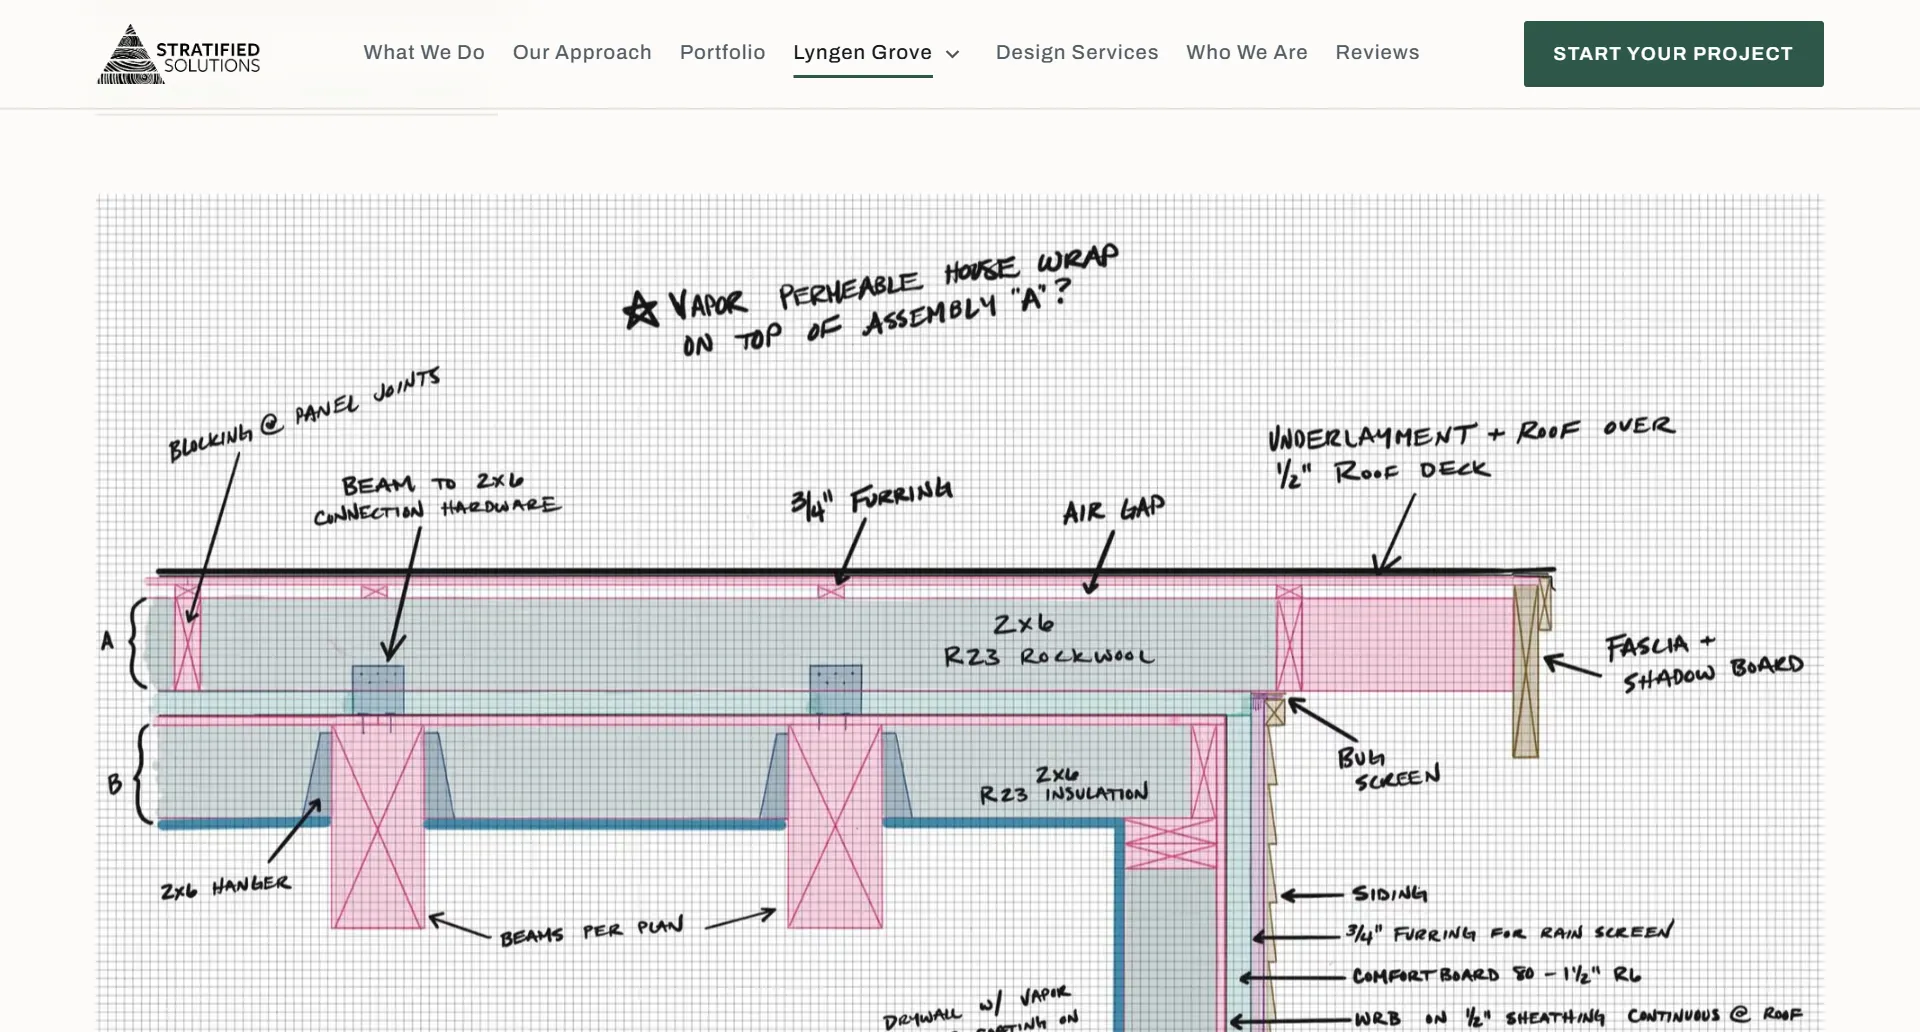Click the Stratified Solutions logo
This screenshot has height=1032, width=1920.
(x=179, y=54)
